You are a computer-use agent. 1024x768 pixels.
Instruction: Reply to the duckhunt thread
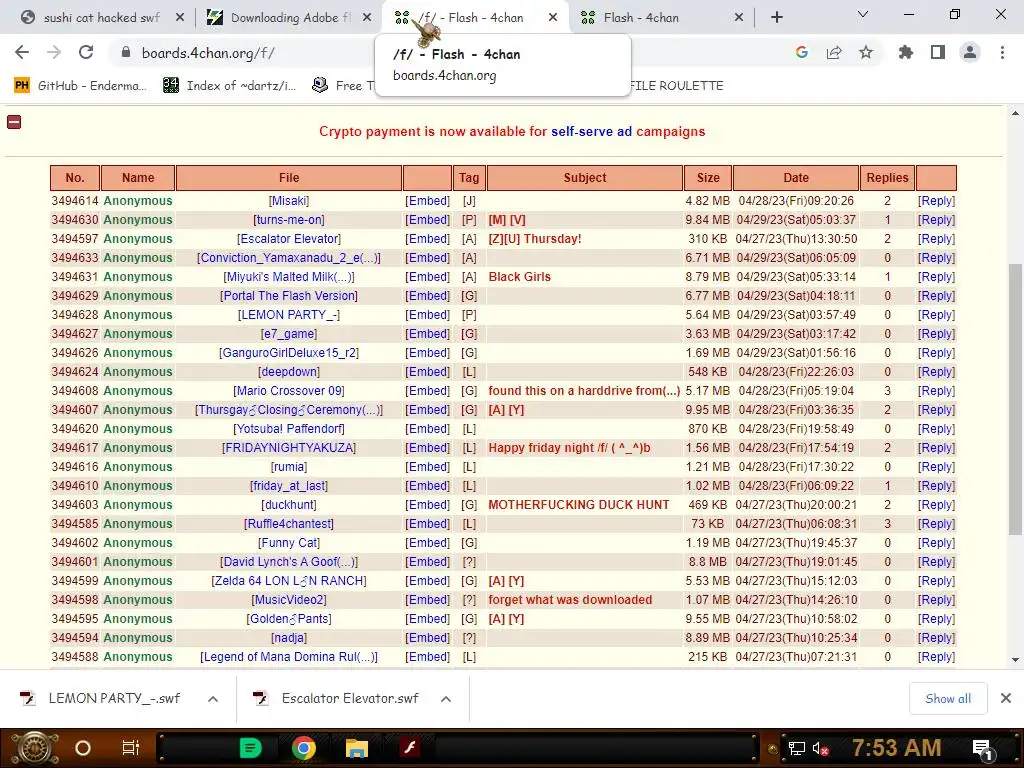click(936, 505)
